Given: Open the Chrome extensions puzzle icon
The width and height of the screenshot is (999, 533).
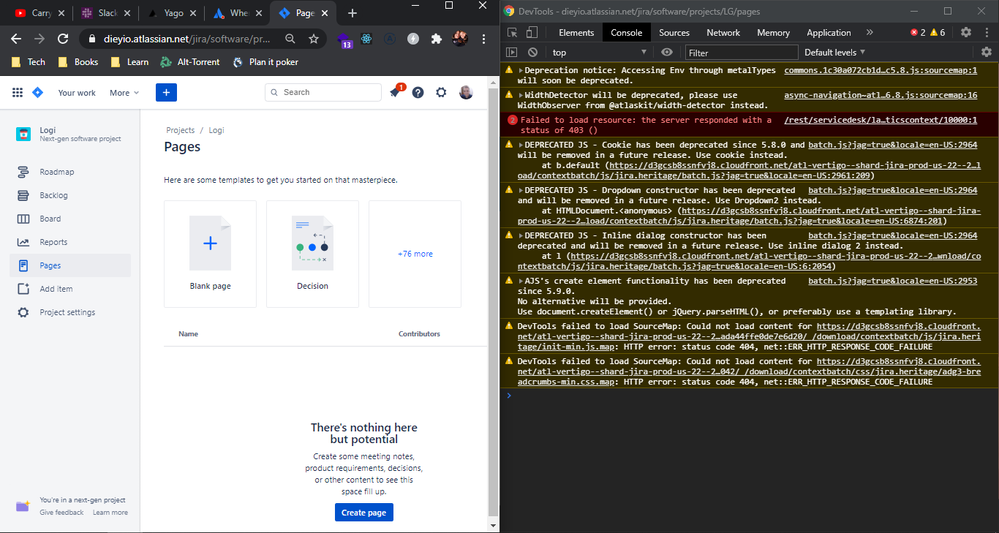Looking at the screenshot, I should (x=436, y=39).
